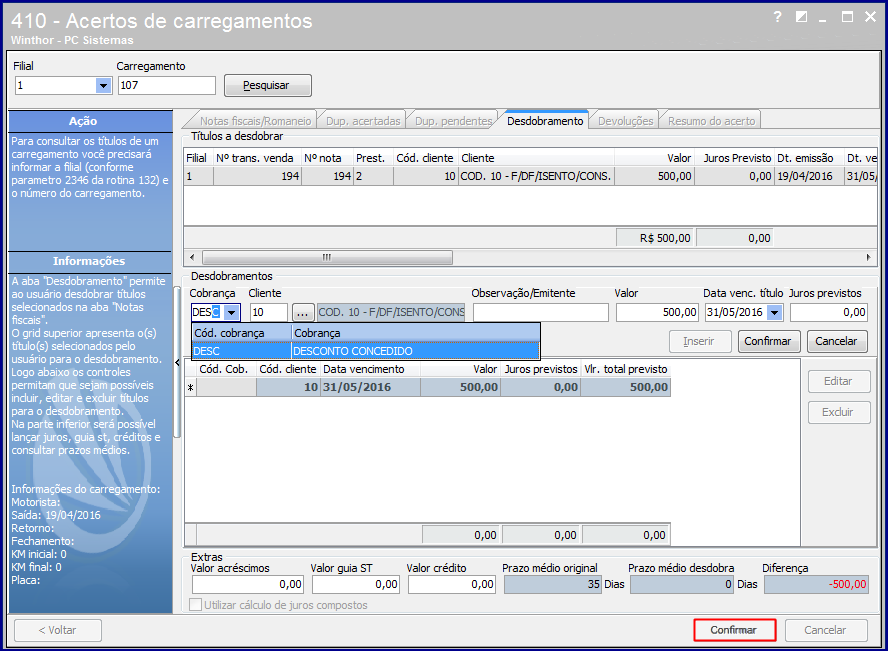Click the Nº trans. venda column header
This screenshot has height=651, width=888.
[x=257, y=159]
